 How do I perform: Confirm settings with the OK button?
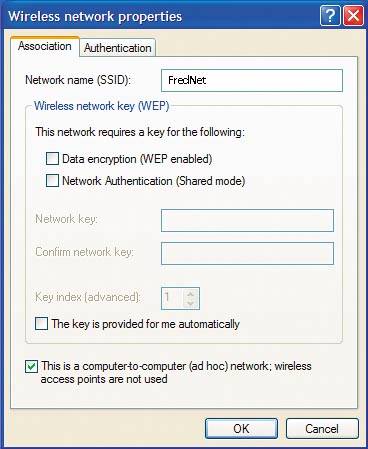tap(241, 428)
